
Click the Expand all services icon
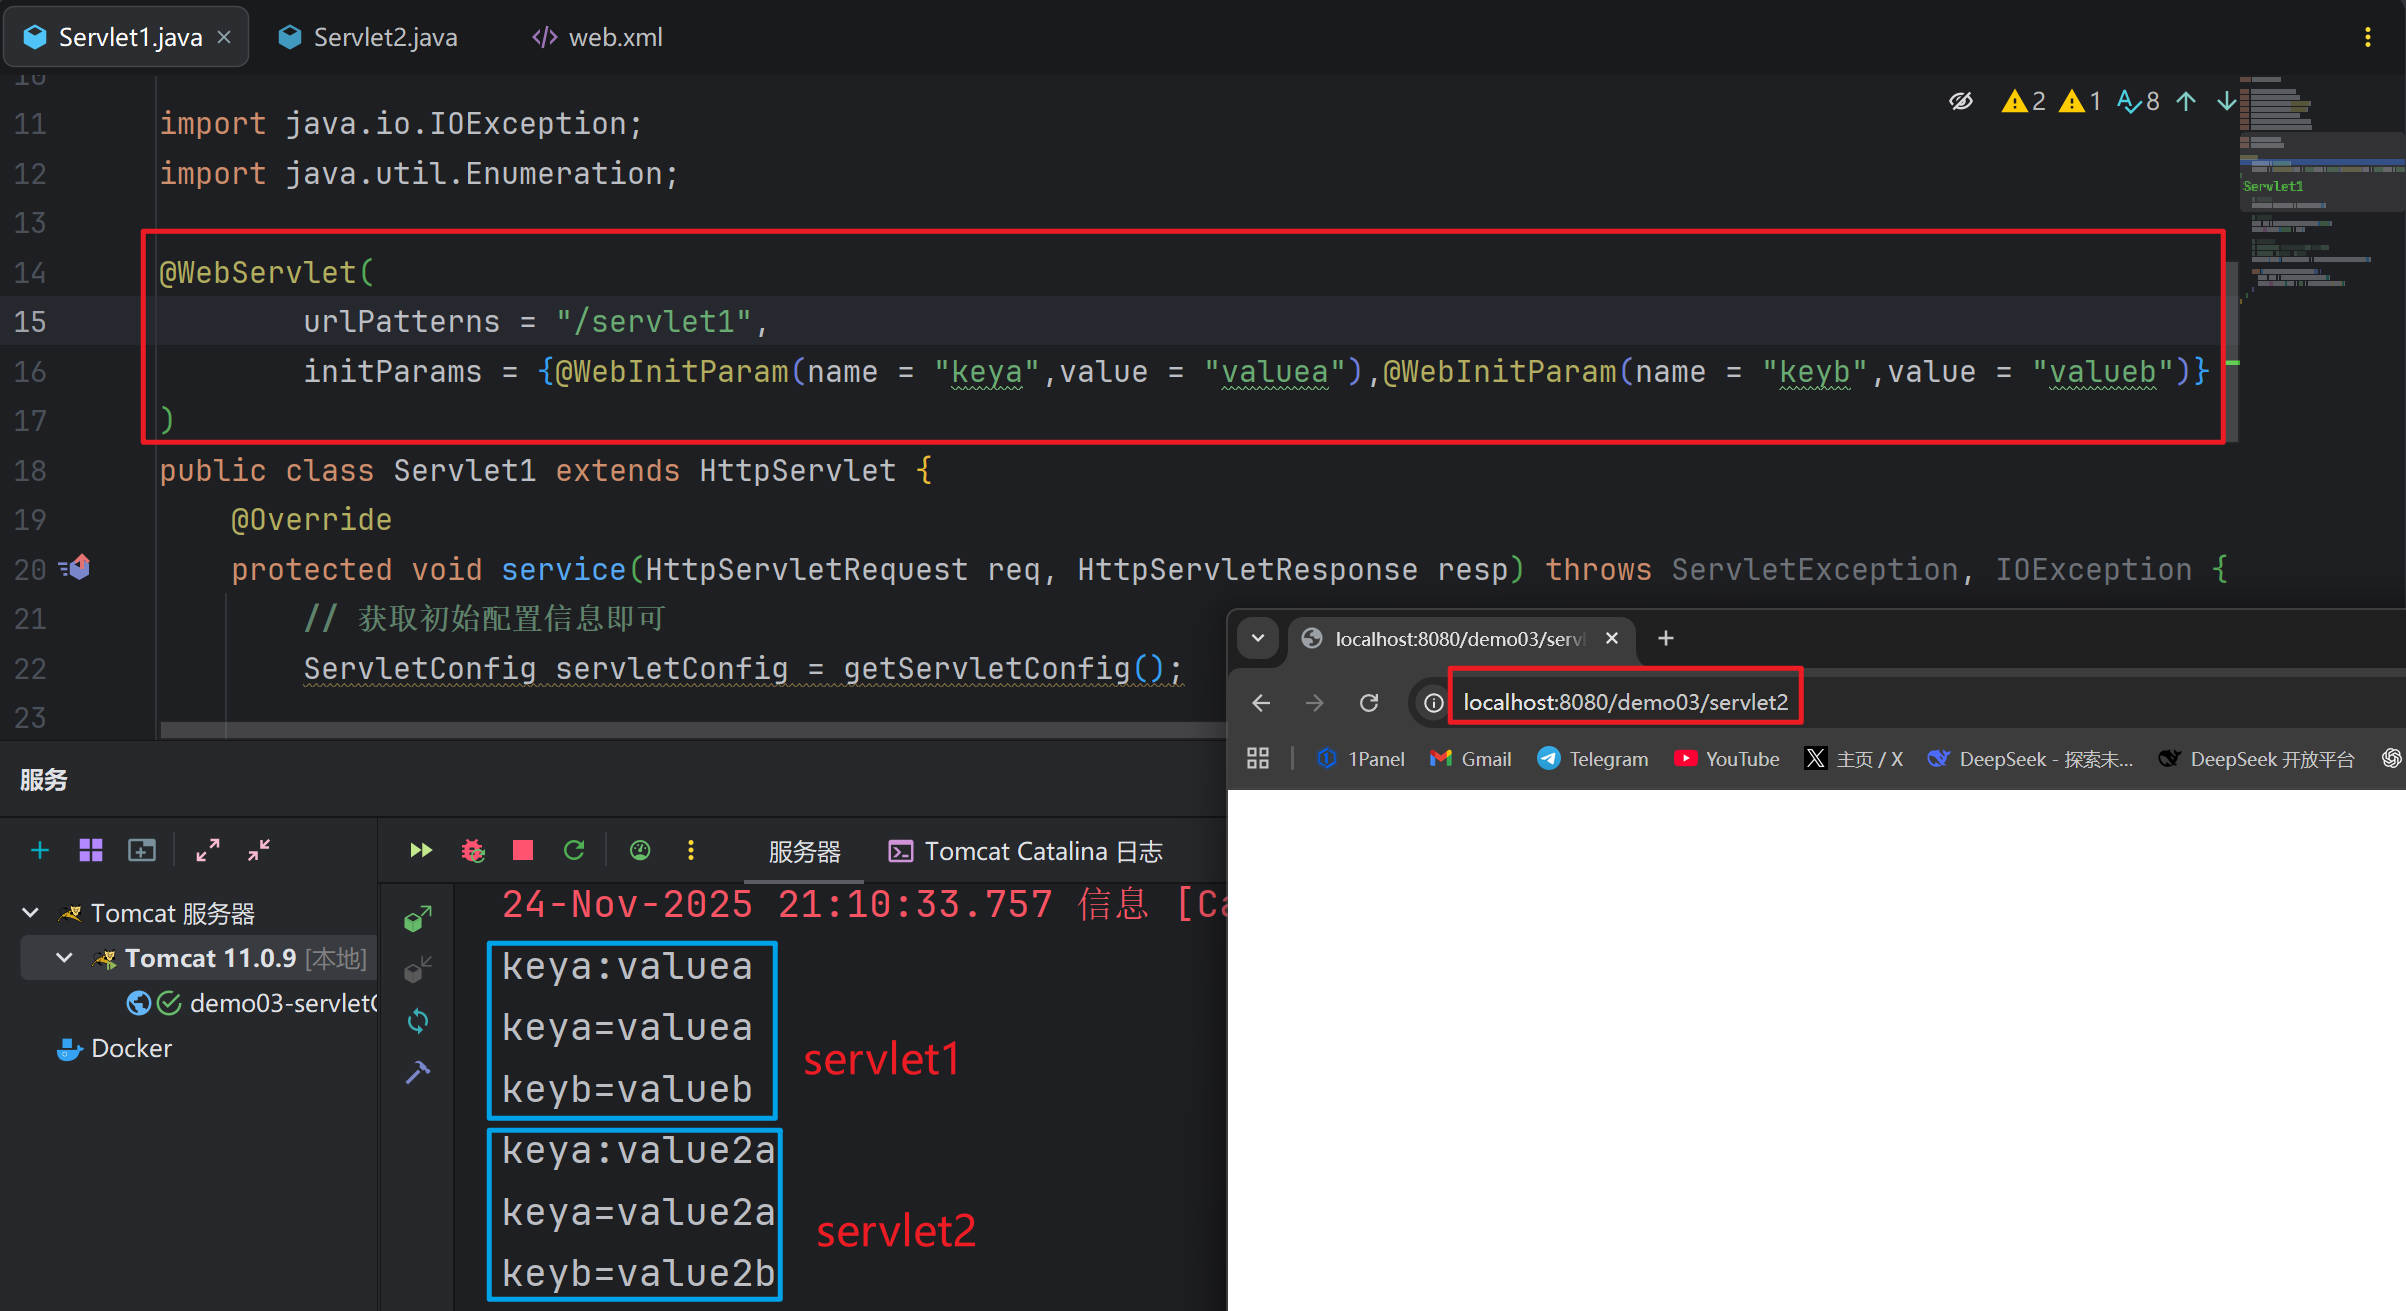(208, 851)
